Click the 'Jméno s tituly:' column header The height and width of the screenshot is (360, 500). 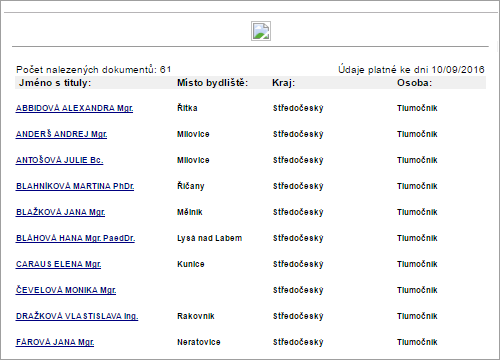coord(55,83)
